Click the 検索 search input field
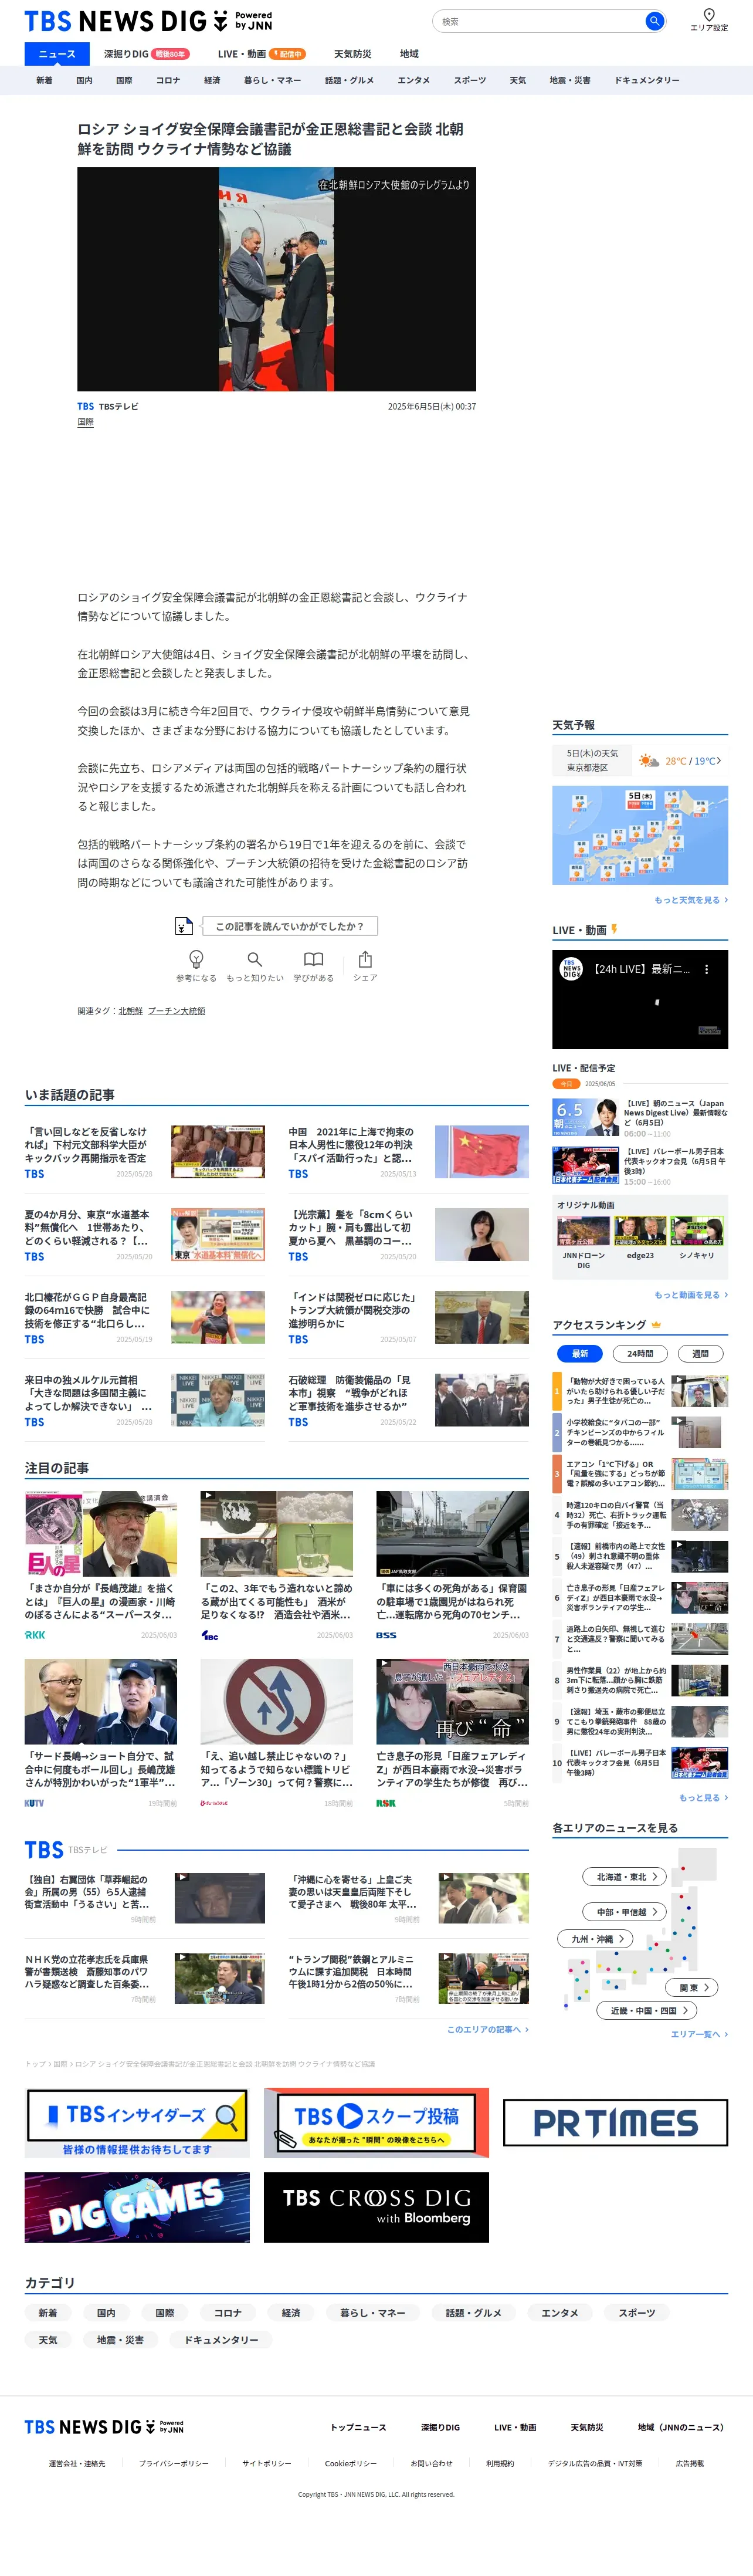The width and height of the screenshot is (753, 2576). point(540,21)
